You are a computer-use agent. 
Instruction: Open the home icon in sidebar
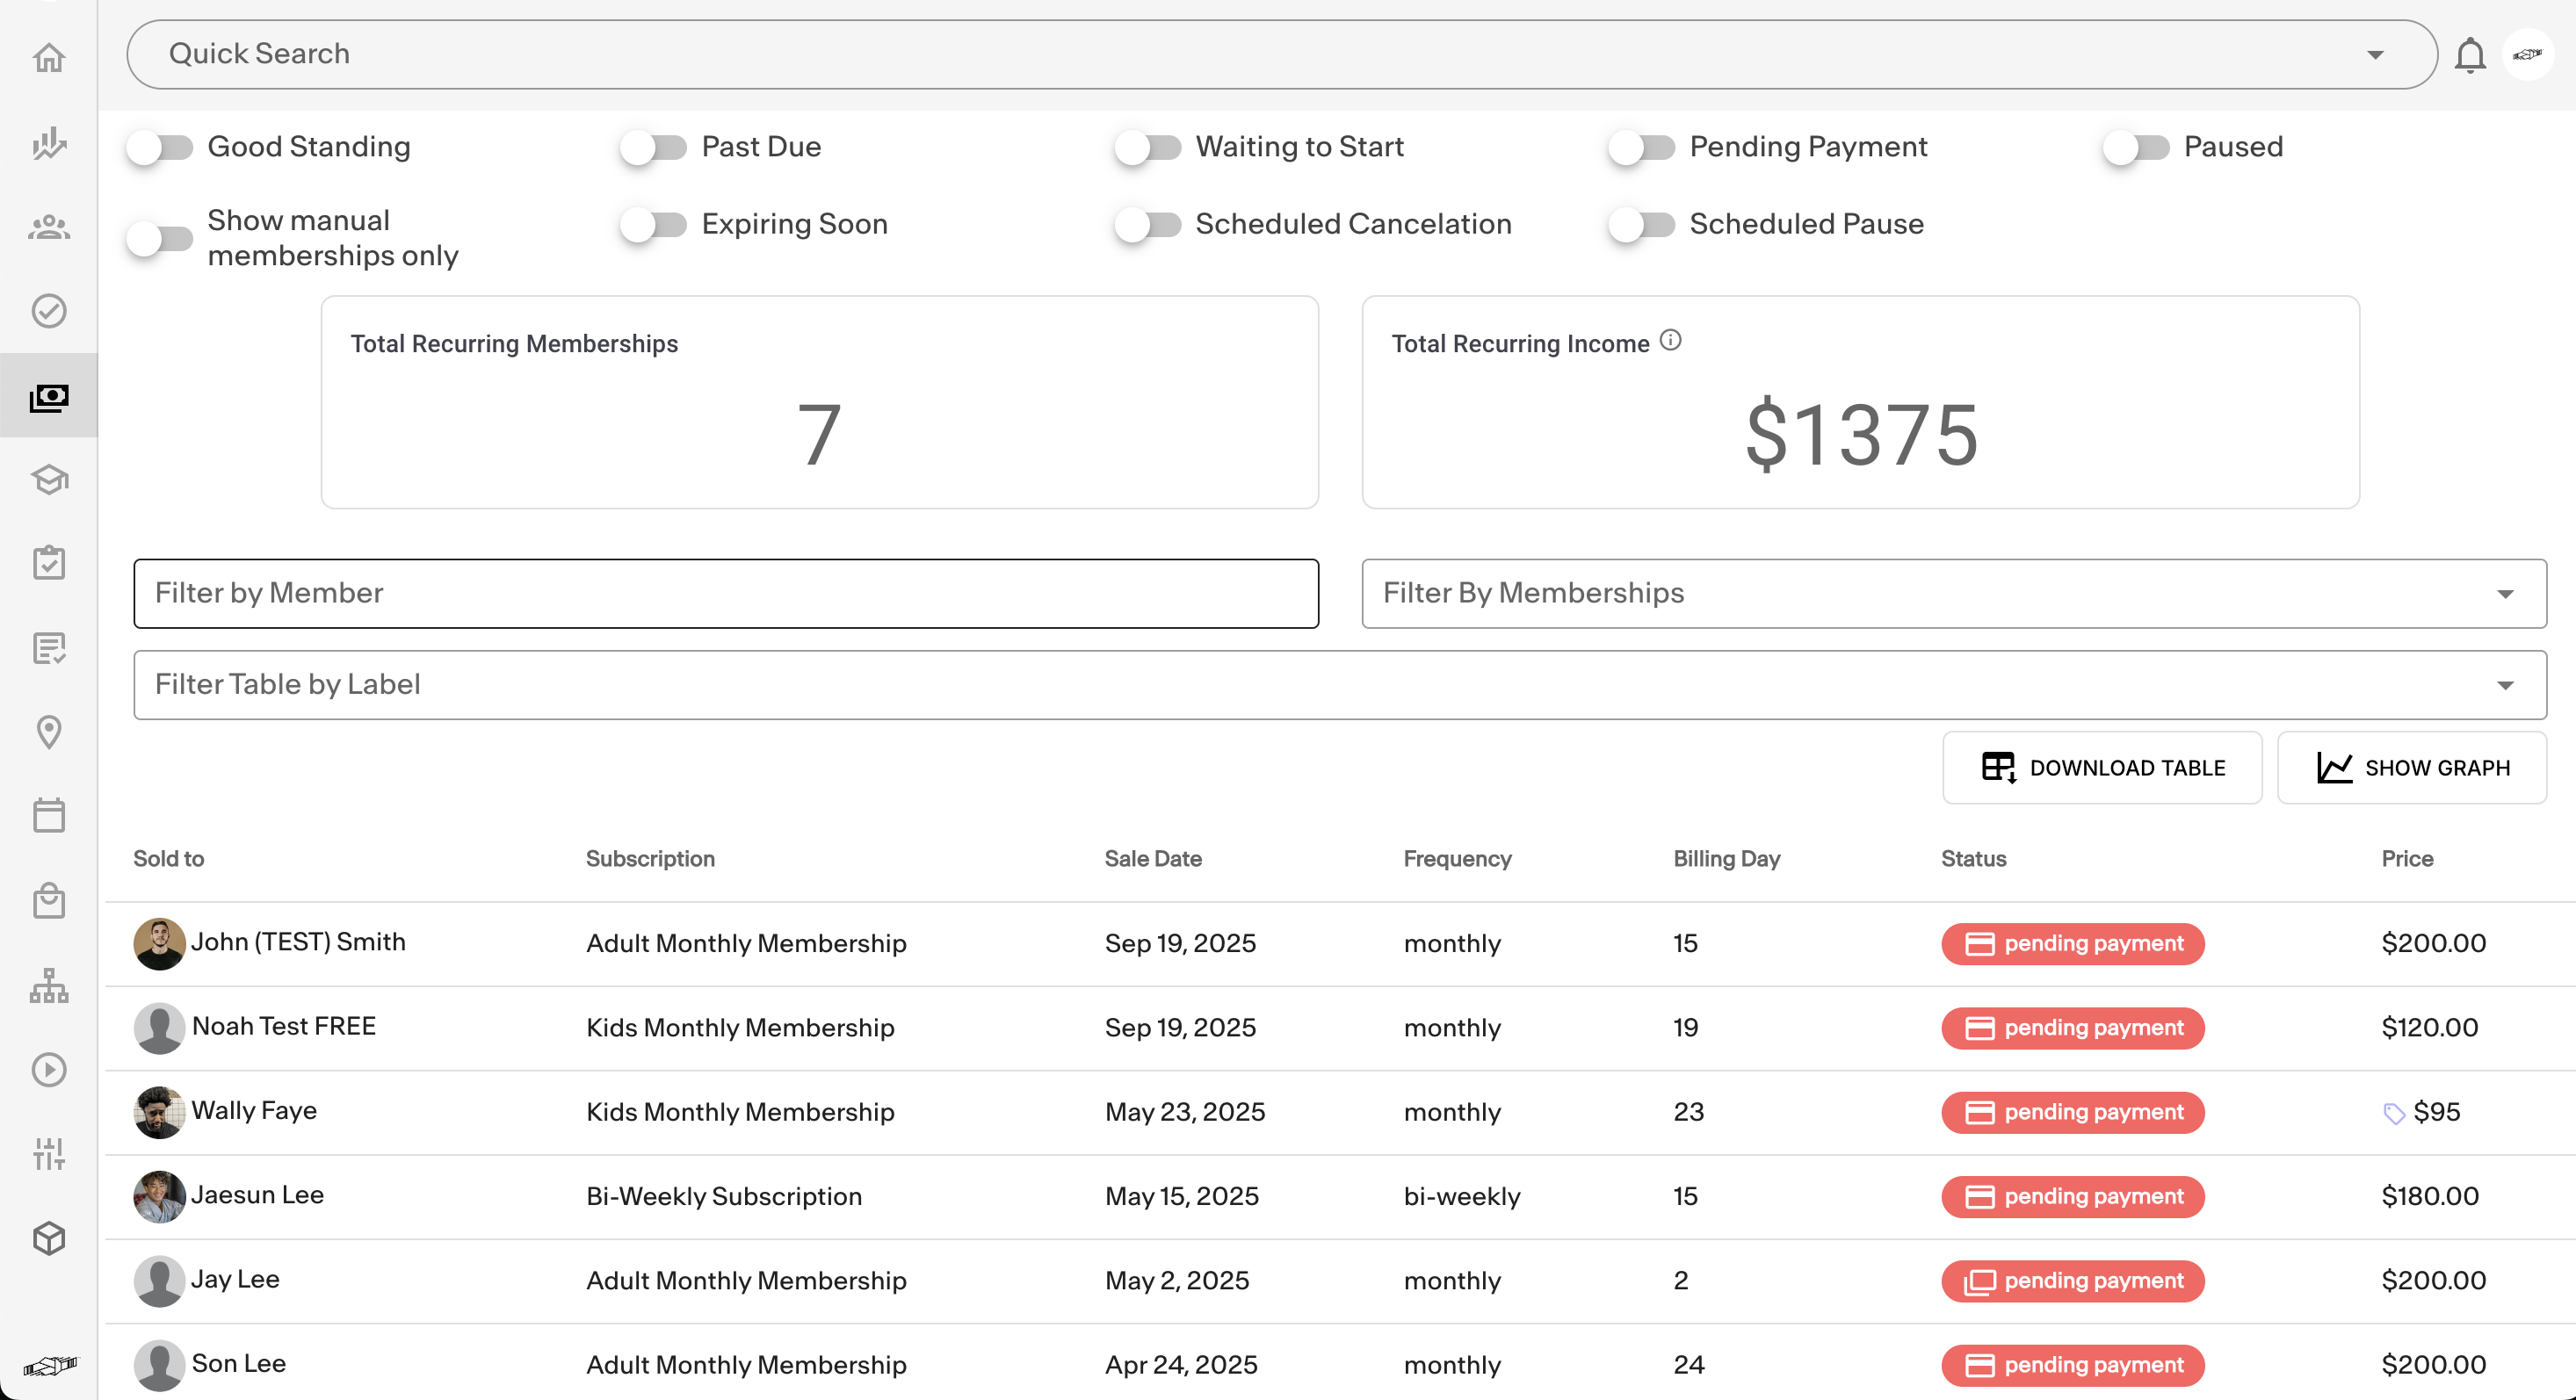tap(49, 58)
